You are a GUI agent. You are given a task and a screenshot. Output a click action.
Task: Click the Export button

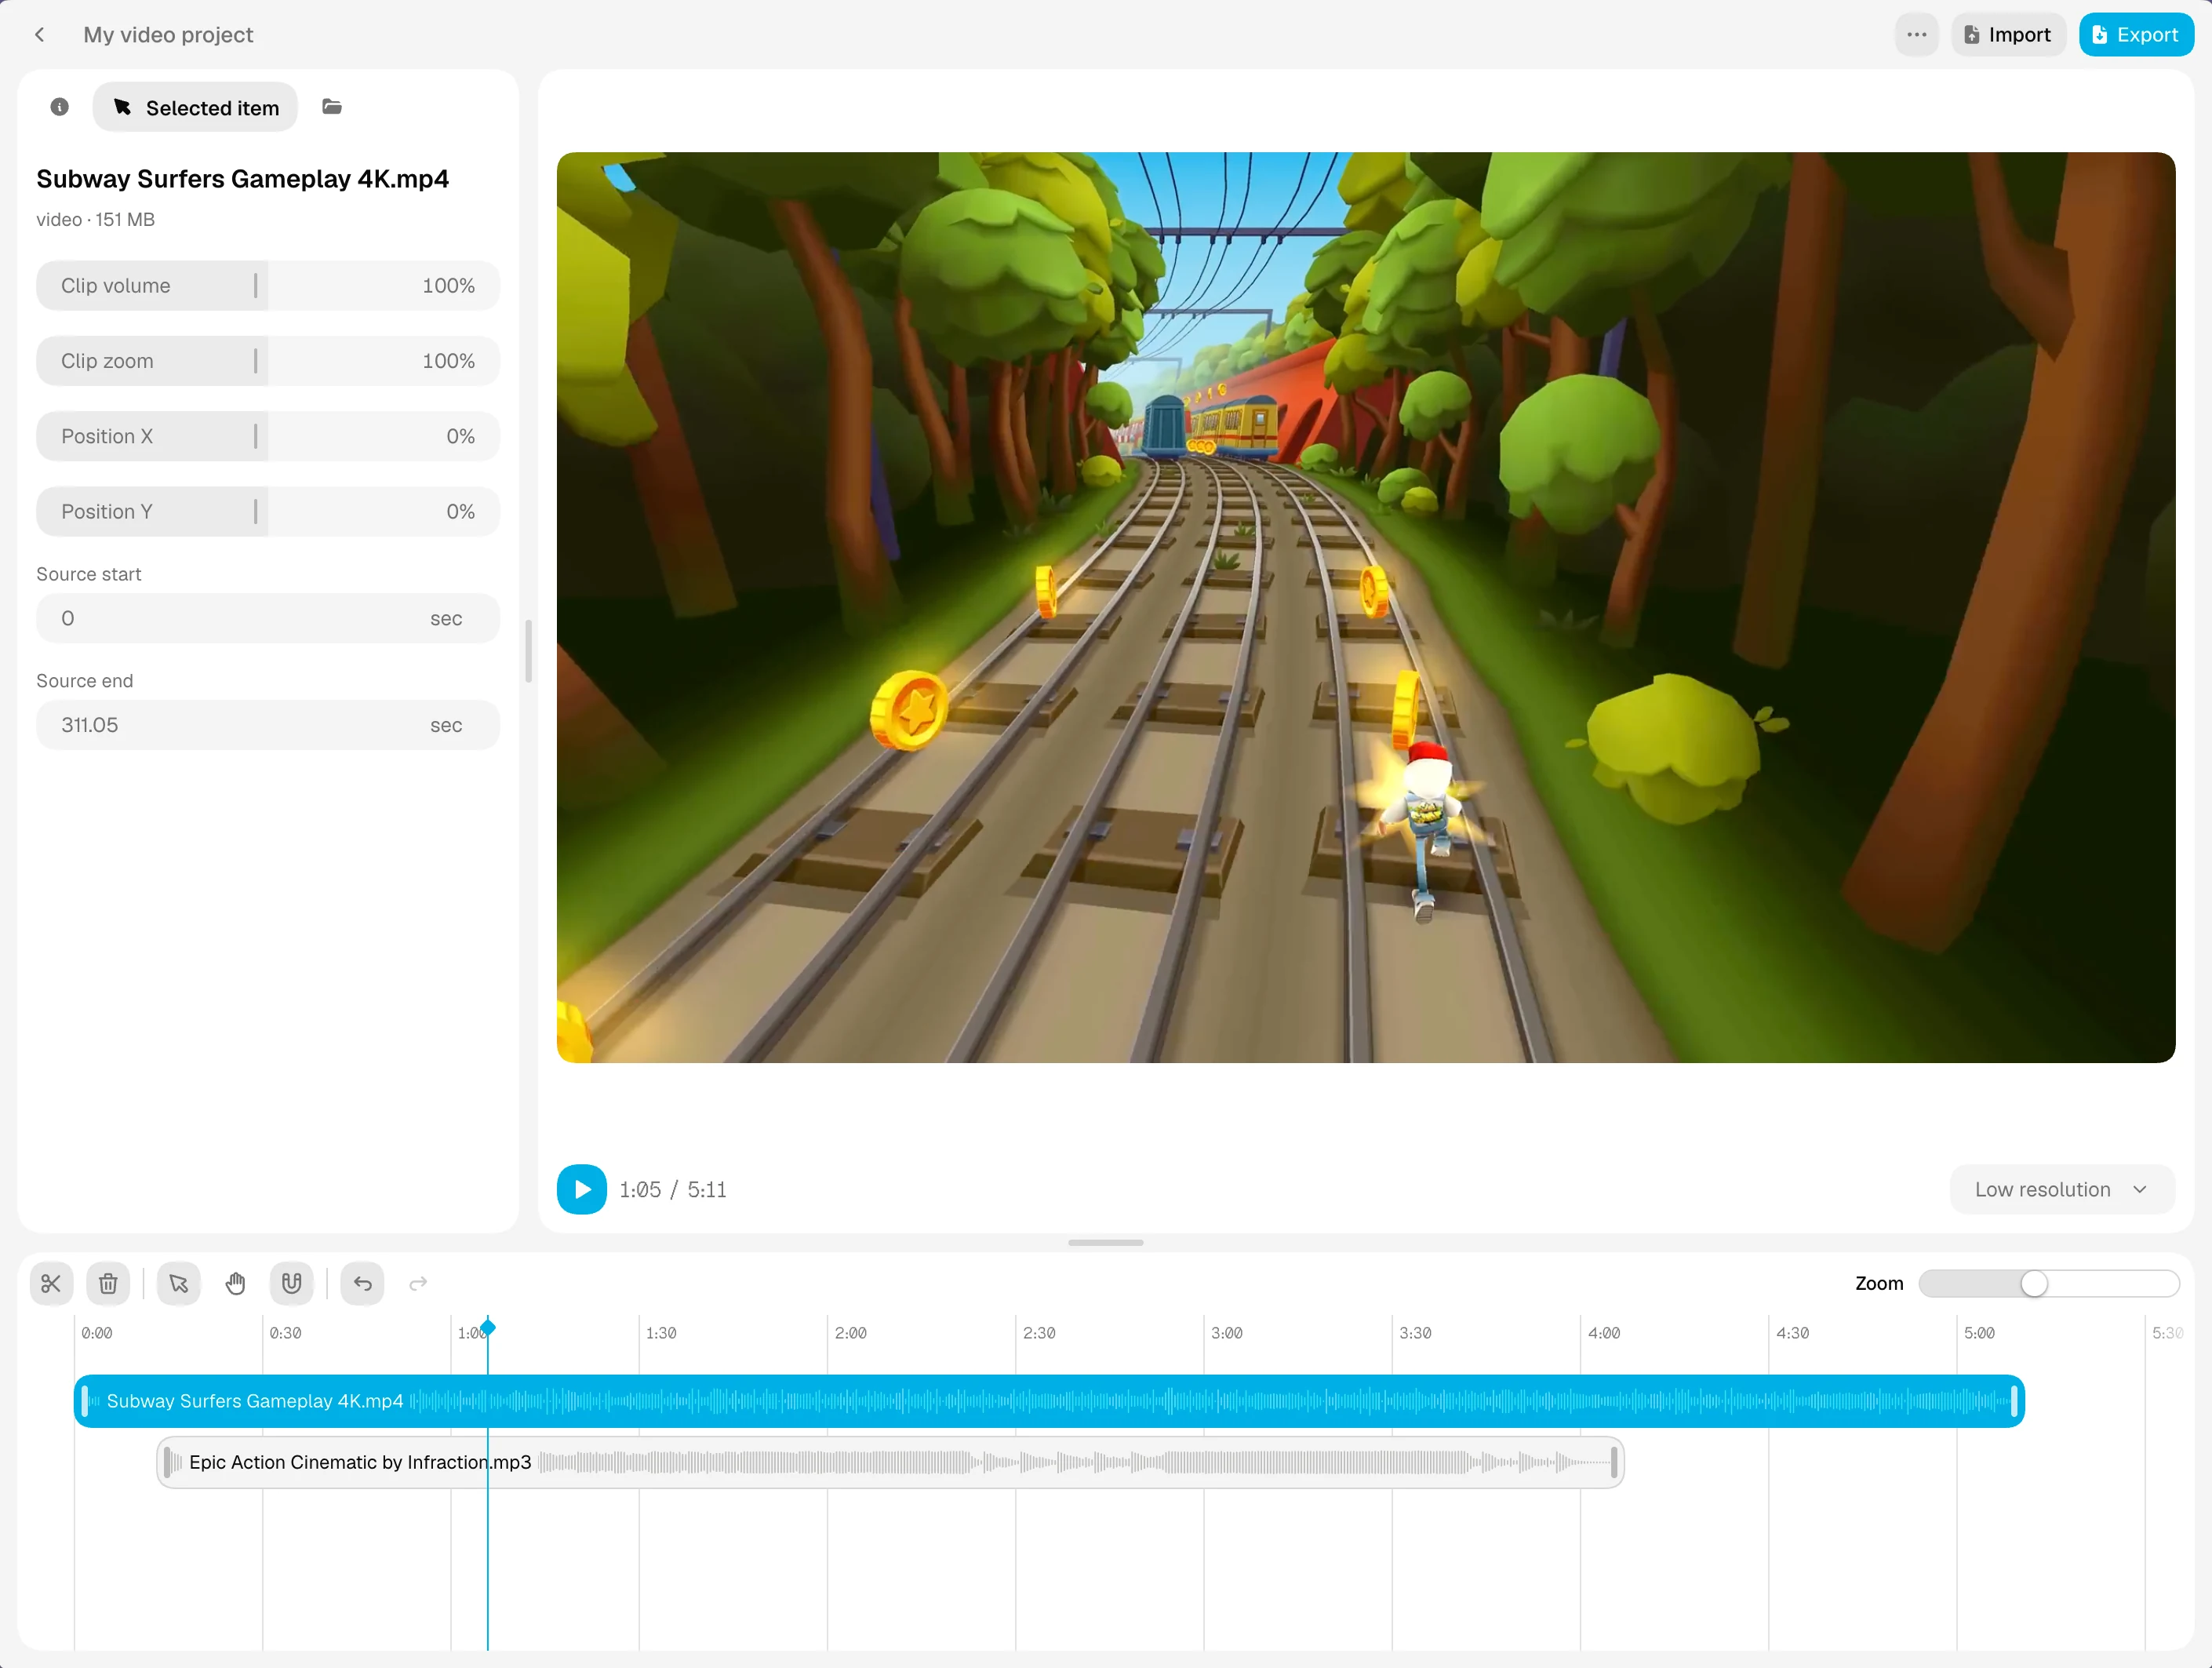[x=2136, y=35]
